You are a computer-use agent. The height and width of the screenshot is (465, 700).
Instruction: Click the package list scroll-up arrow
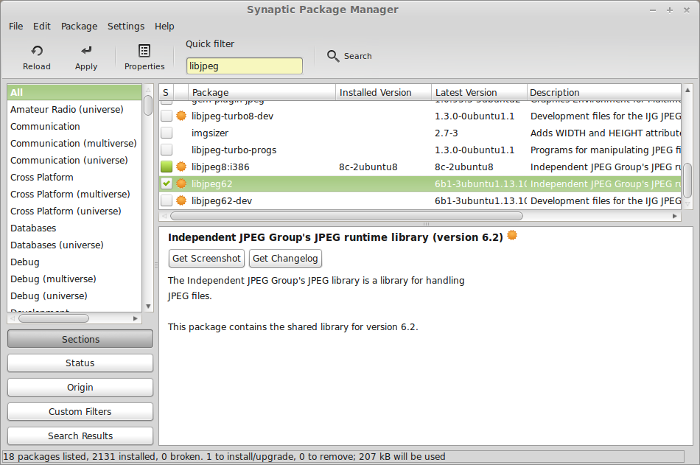pyautogui.click(x=688, y=90)
